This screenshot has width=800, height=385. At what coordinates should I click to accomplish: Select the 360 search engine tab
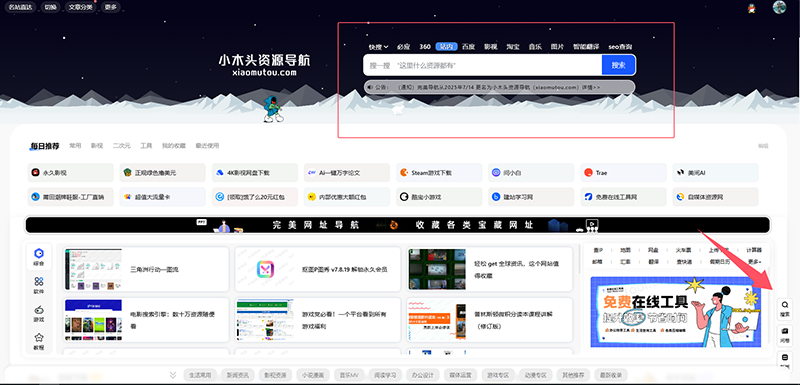(425, 47)
